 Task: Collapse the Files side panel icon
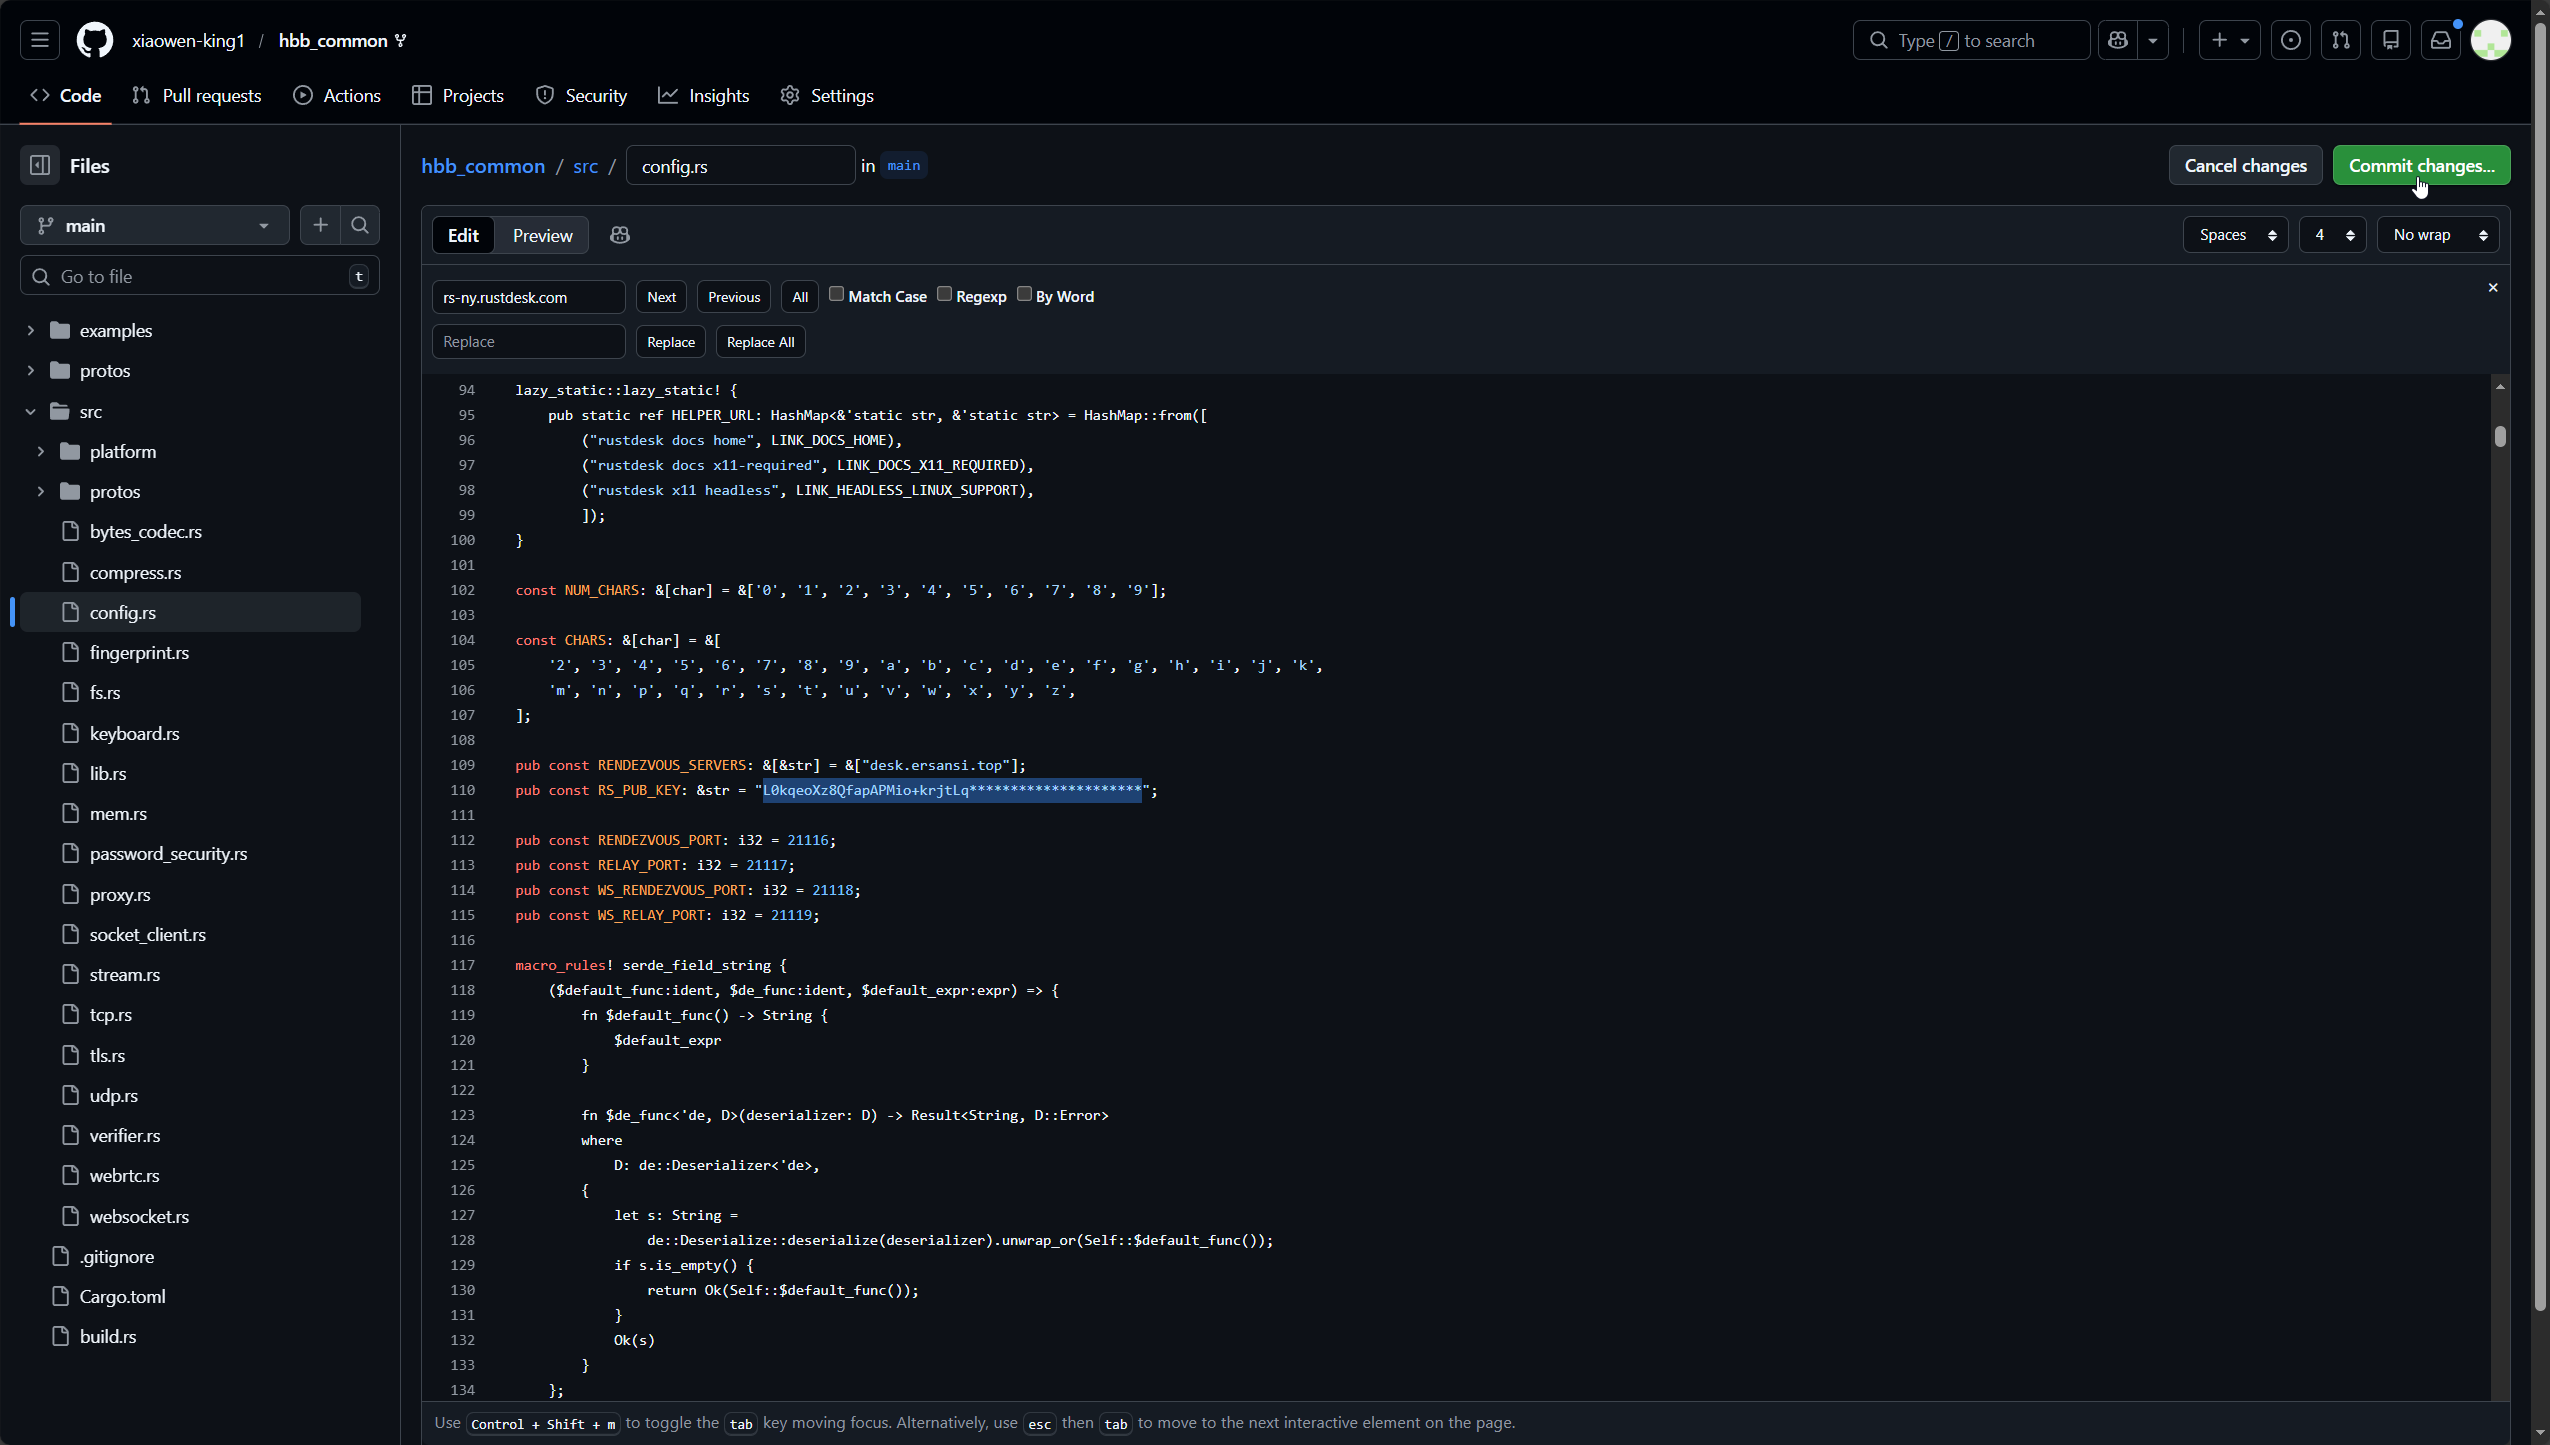coord(40,166)
